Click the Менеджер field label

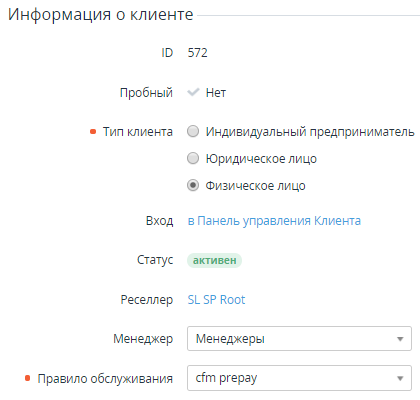[x=143, y=339]
